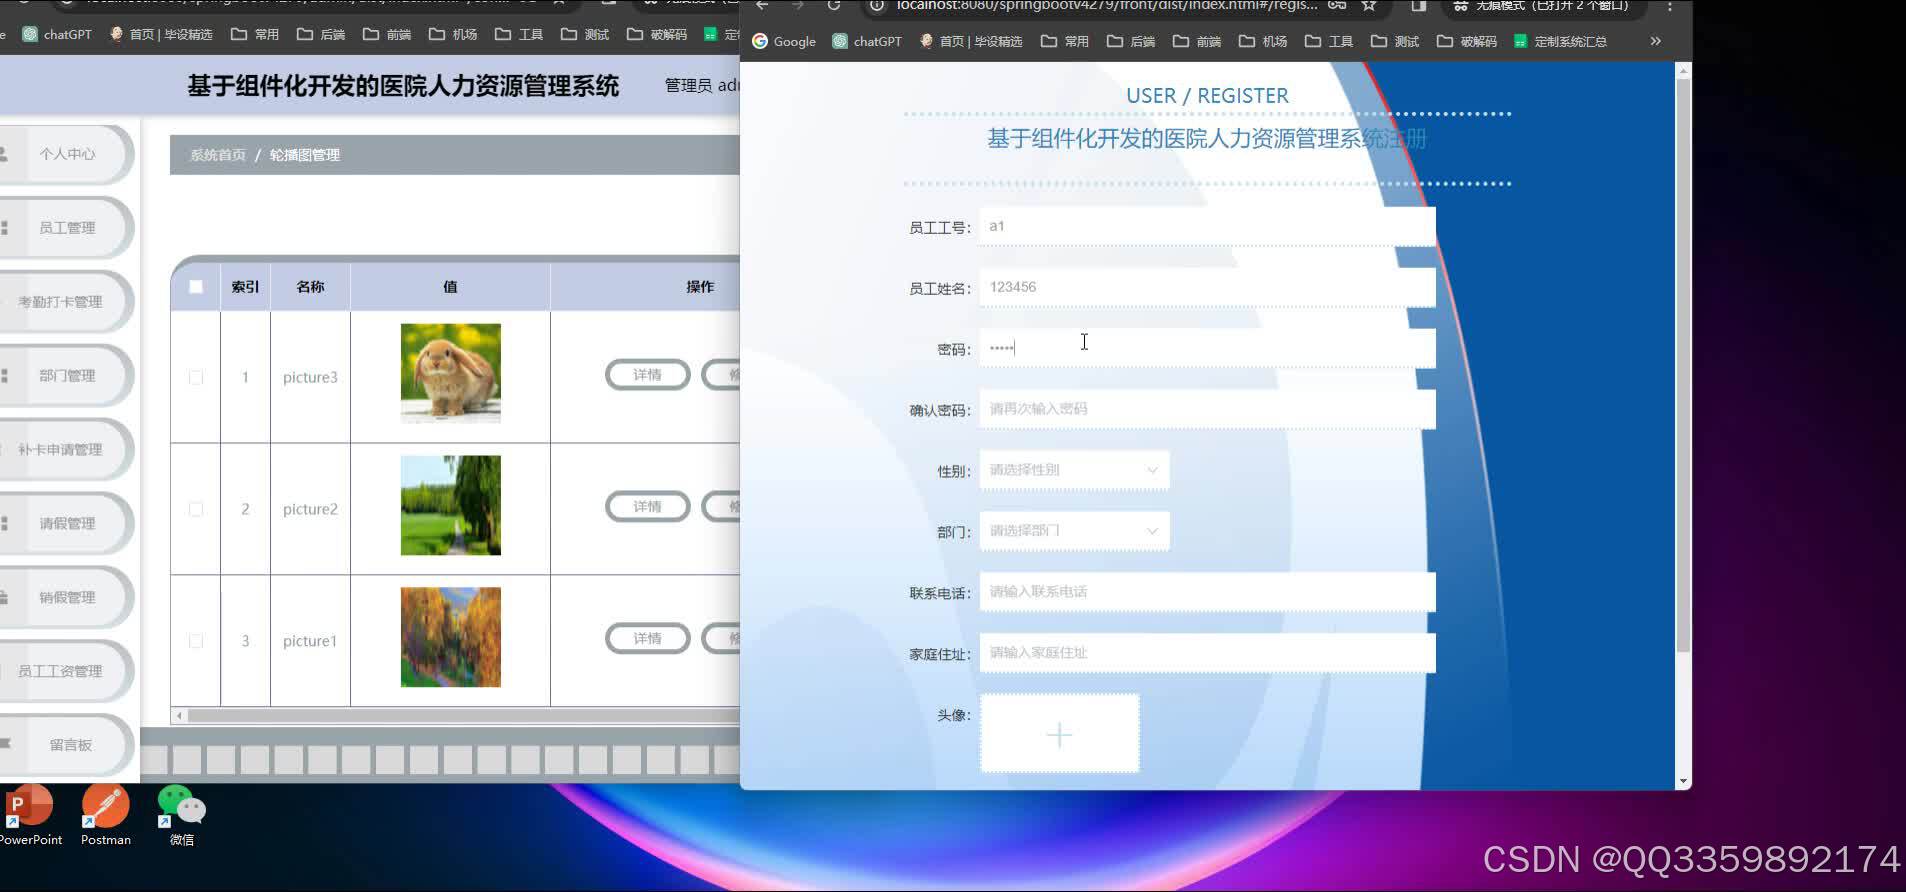Check the picture2 row checkbox
The height and width of the screenshot is (892, 1906).
point(196,509)
